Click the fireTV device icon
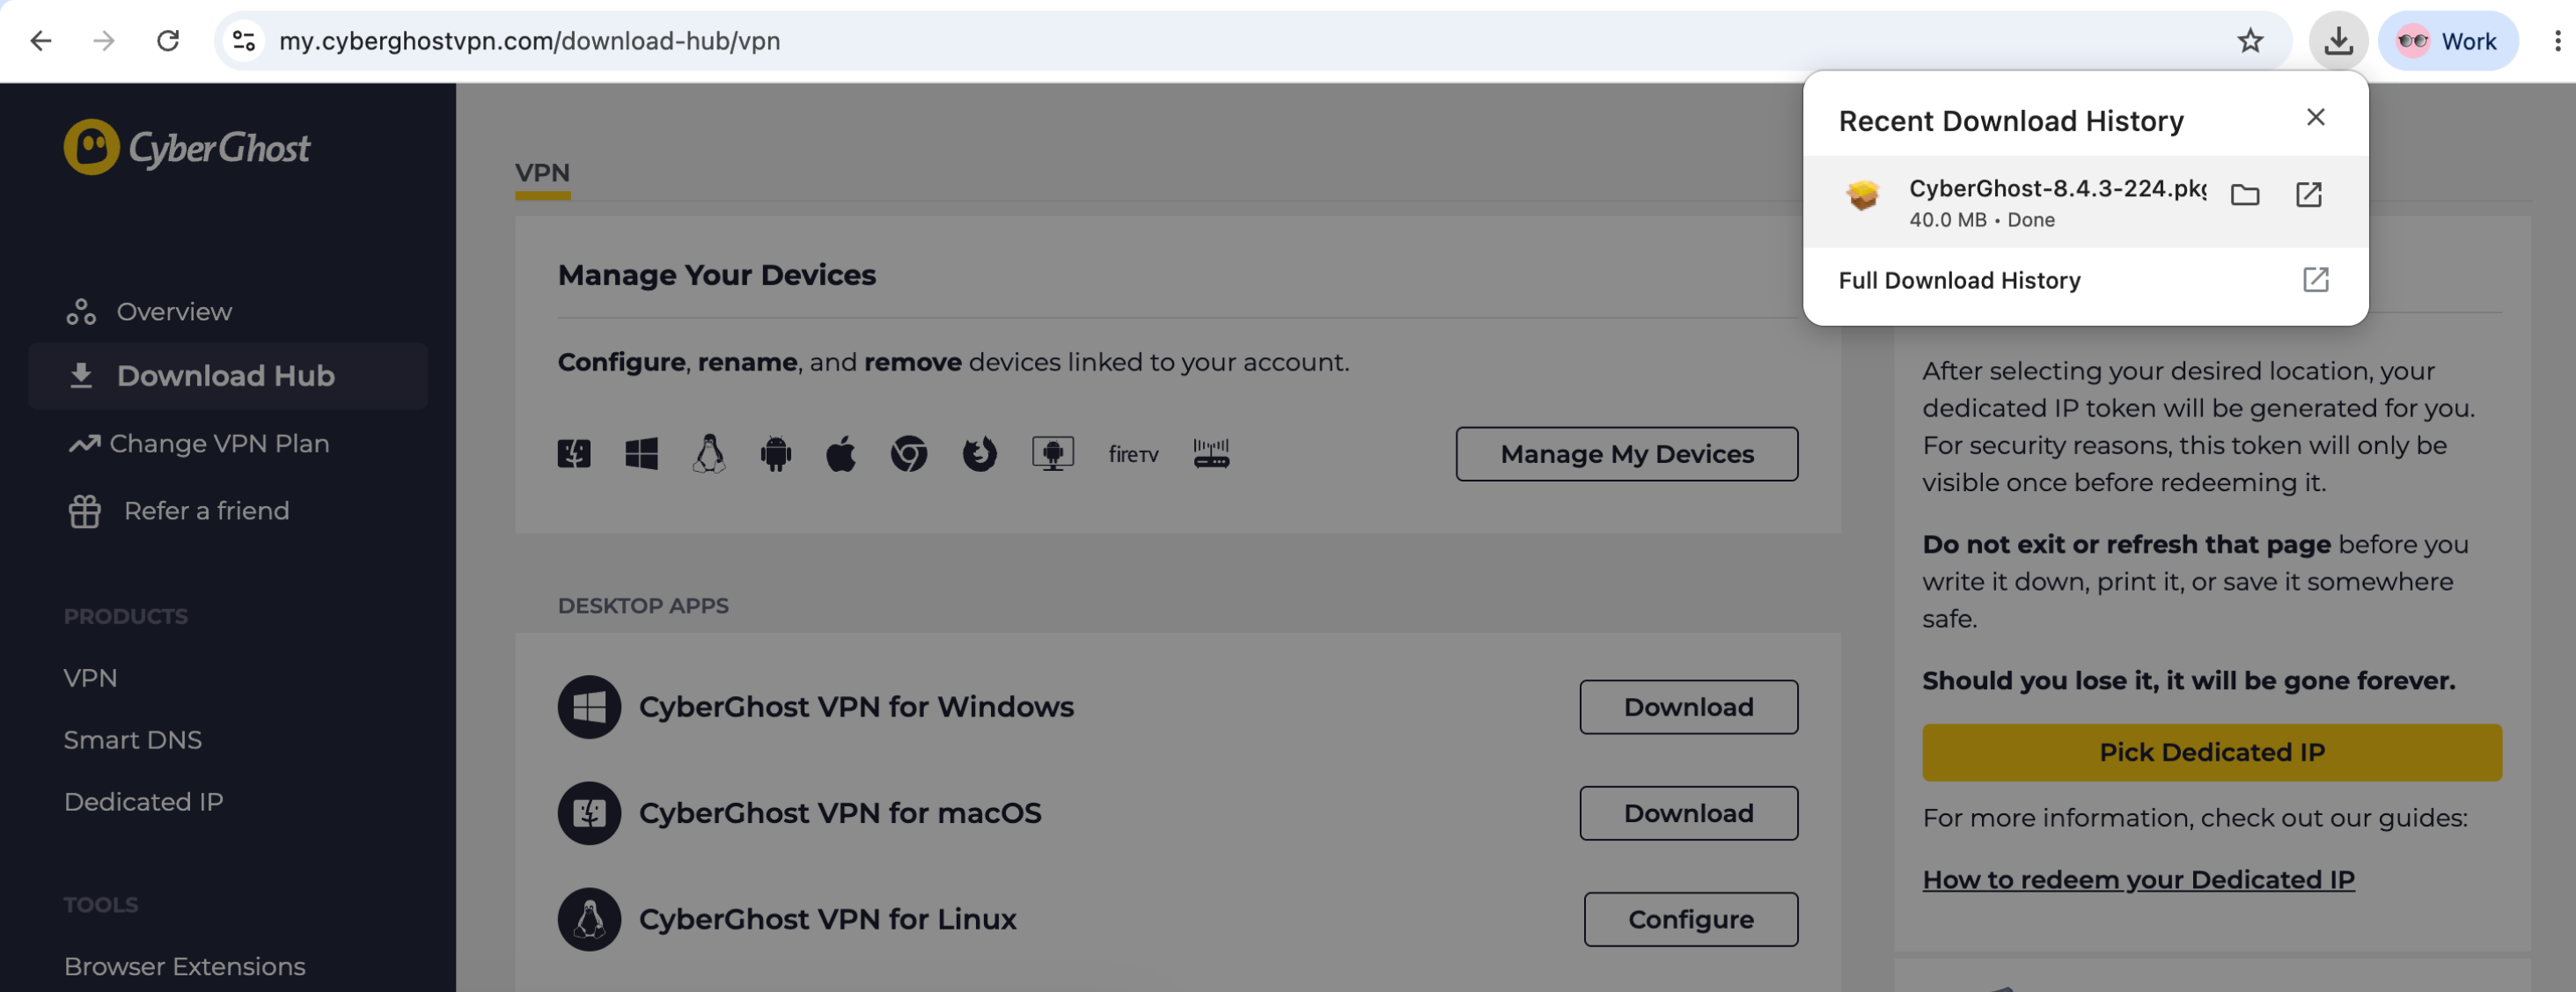 click(1133, 455)
